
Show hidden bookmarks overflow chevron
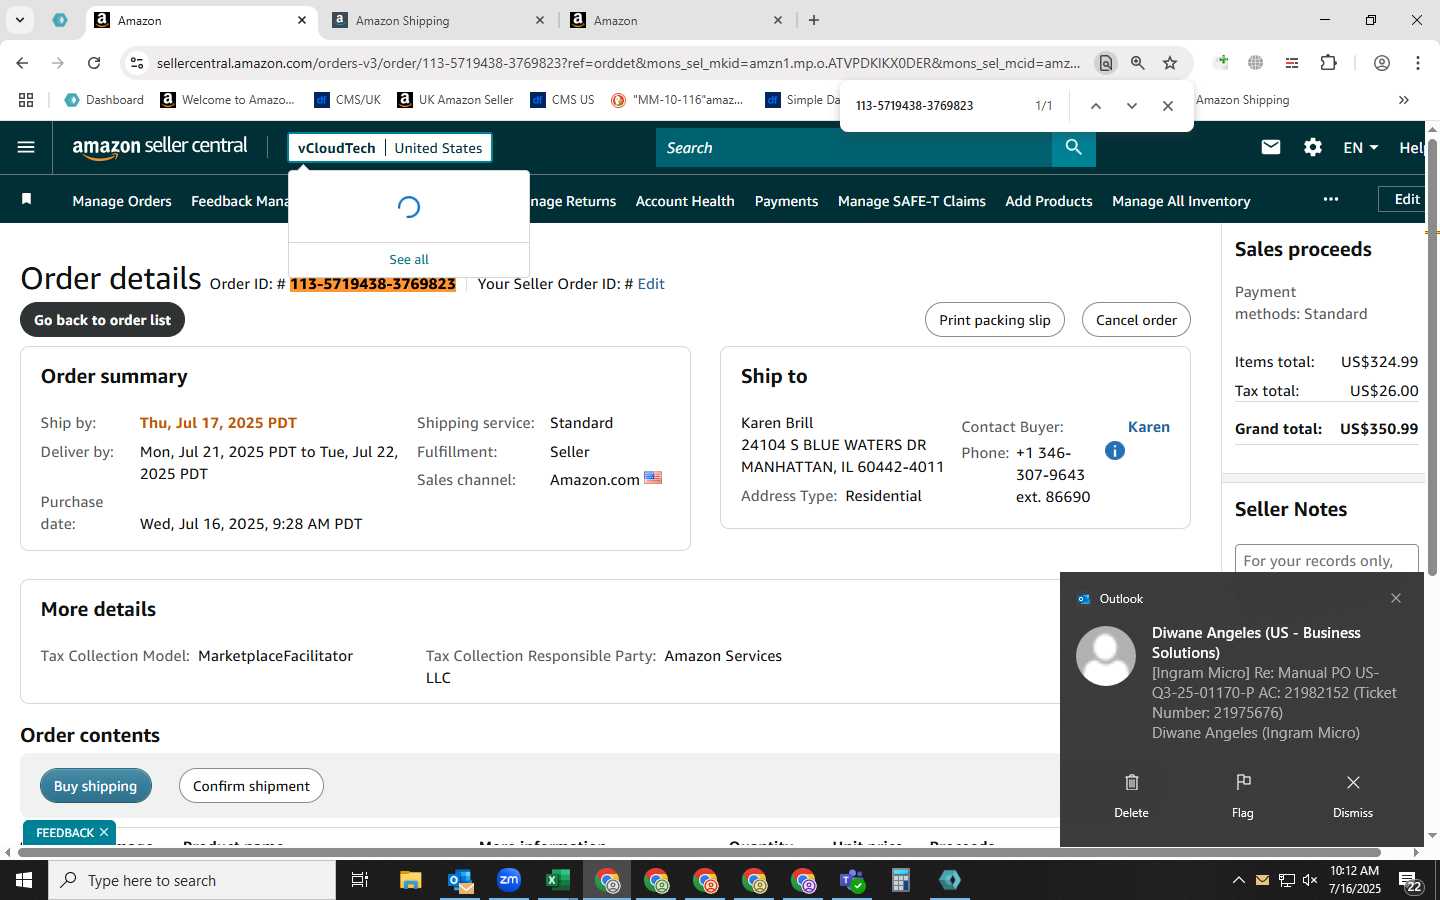pyautogui.click(x=1404, y=100)
